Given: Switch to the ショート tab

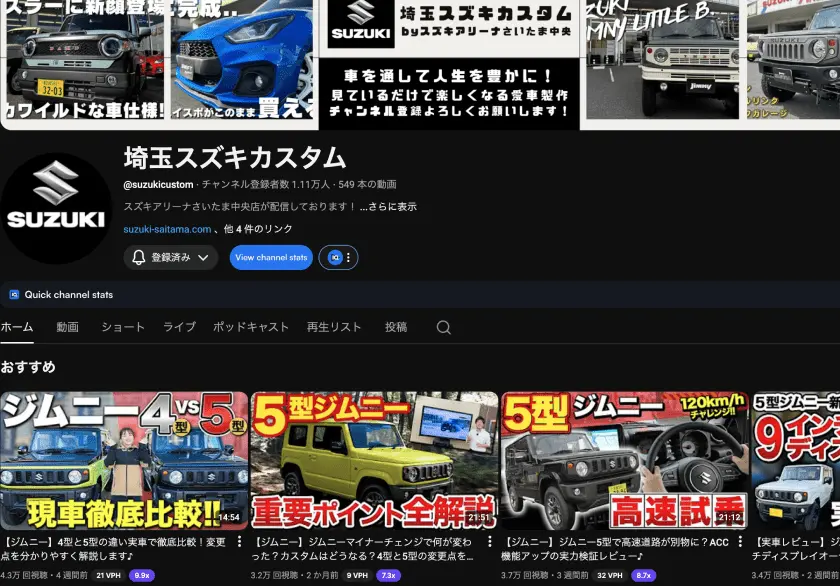Looking at the screenshot, I should click(x=123, y=327).
